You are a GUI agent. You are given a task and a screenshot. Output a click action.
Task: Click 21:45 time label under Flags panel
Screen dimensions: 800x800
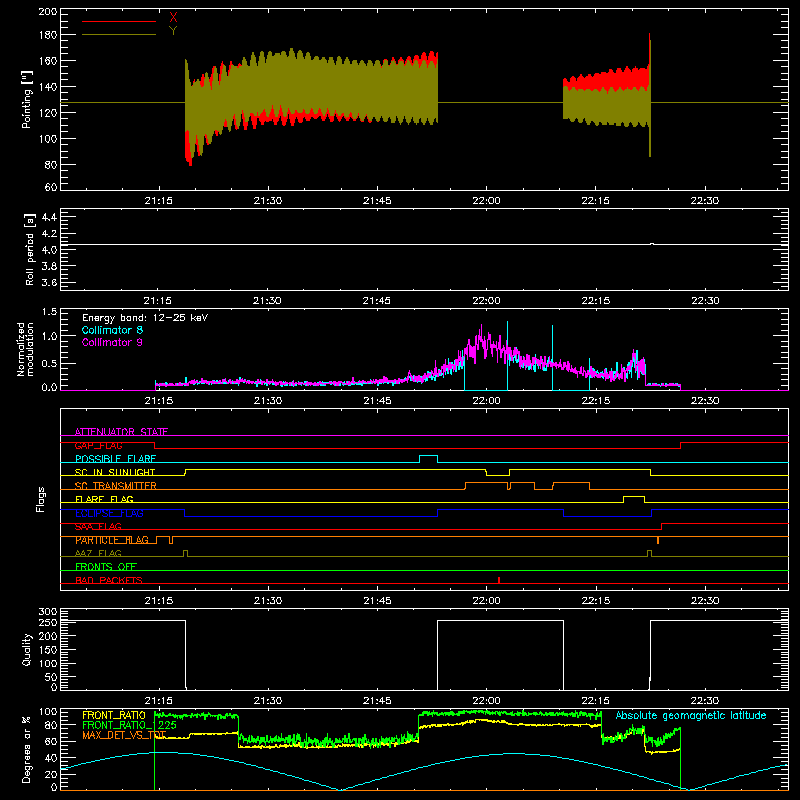pyautogui.click(x=377, y=601)
